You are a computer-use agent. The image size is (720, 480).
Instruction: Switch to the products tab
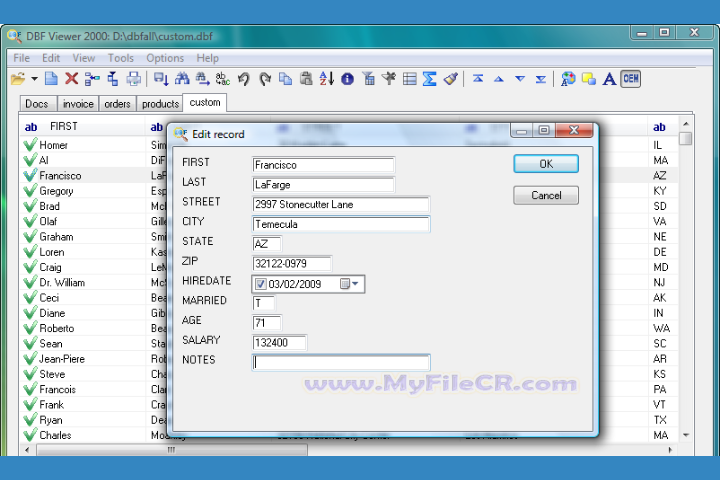pos(160,104)
